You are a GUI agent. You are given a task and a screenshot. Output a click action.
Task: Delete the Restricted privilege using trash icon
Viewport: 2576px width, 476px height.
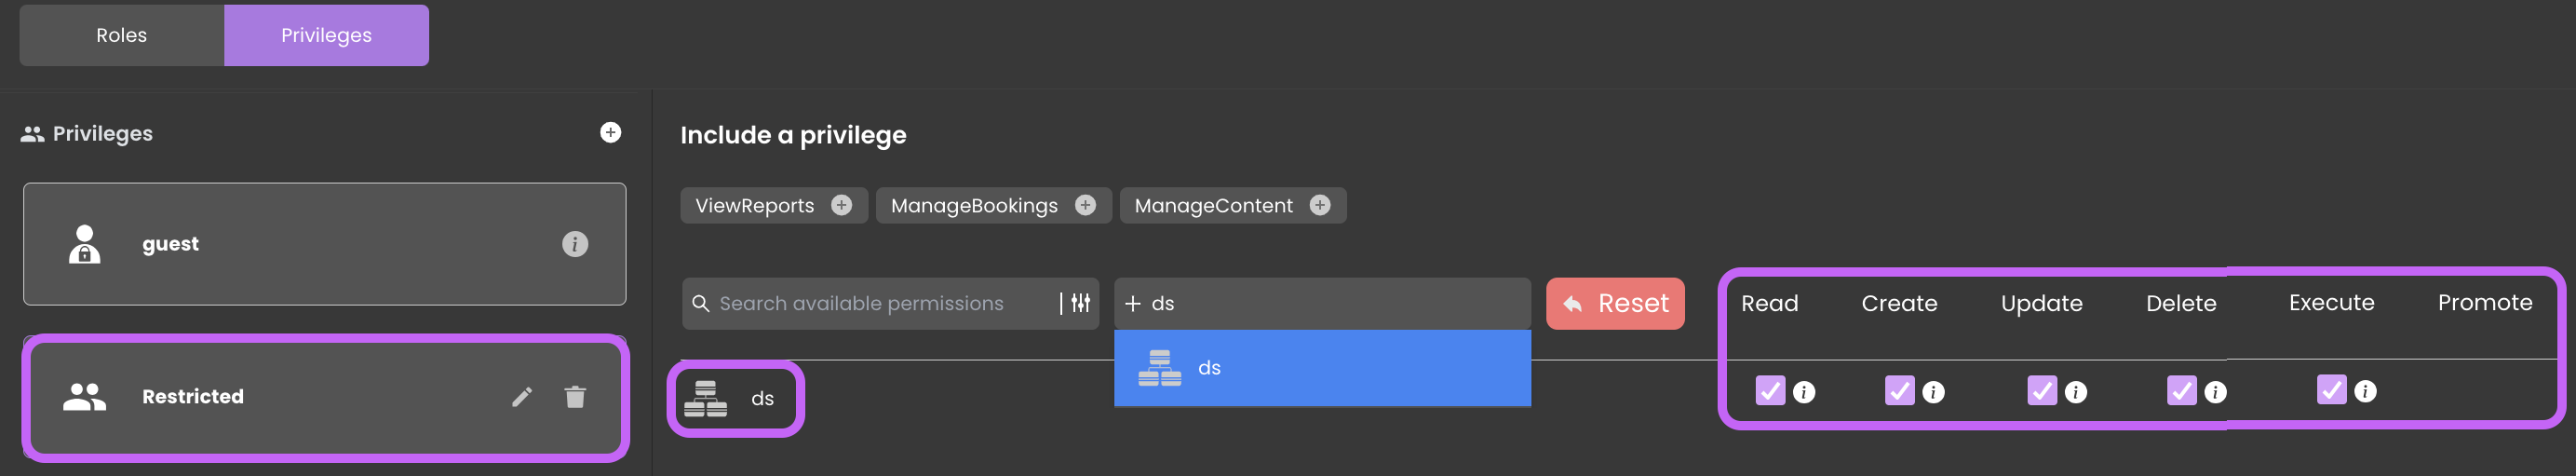coord(575,397)
